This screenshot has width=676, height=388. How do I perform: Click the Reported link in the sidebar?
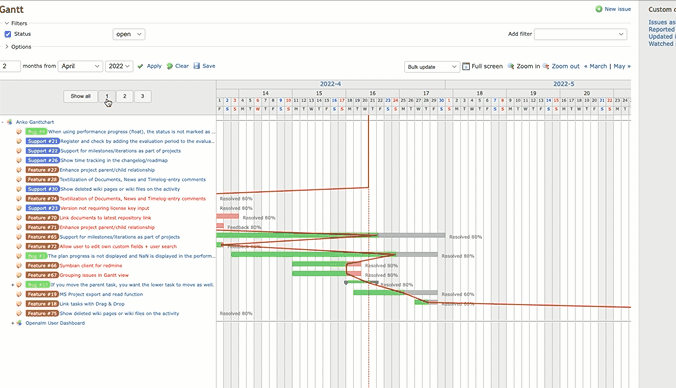pyautogui.click(x=661, y=29)
